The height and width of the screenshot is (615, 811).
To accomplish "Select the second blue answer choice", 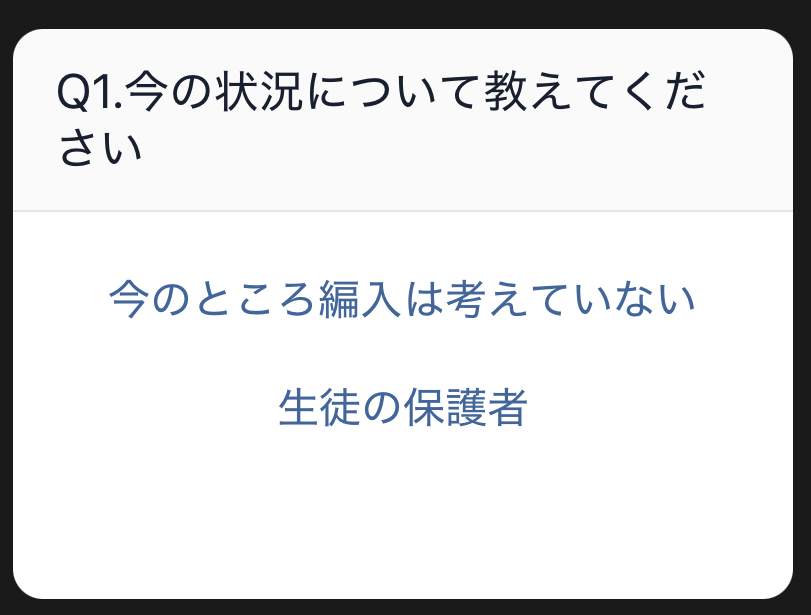I will pos(402,407).
